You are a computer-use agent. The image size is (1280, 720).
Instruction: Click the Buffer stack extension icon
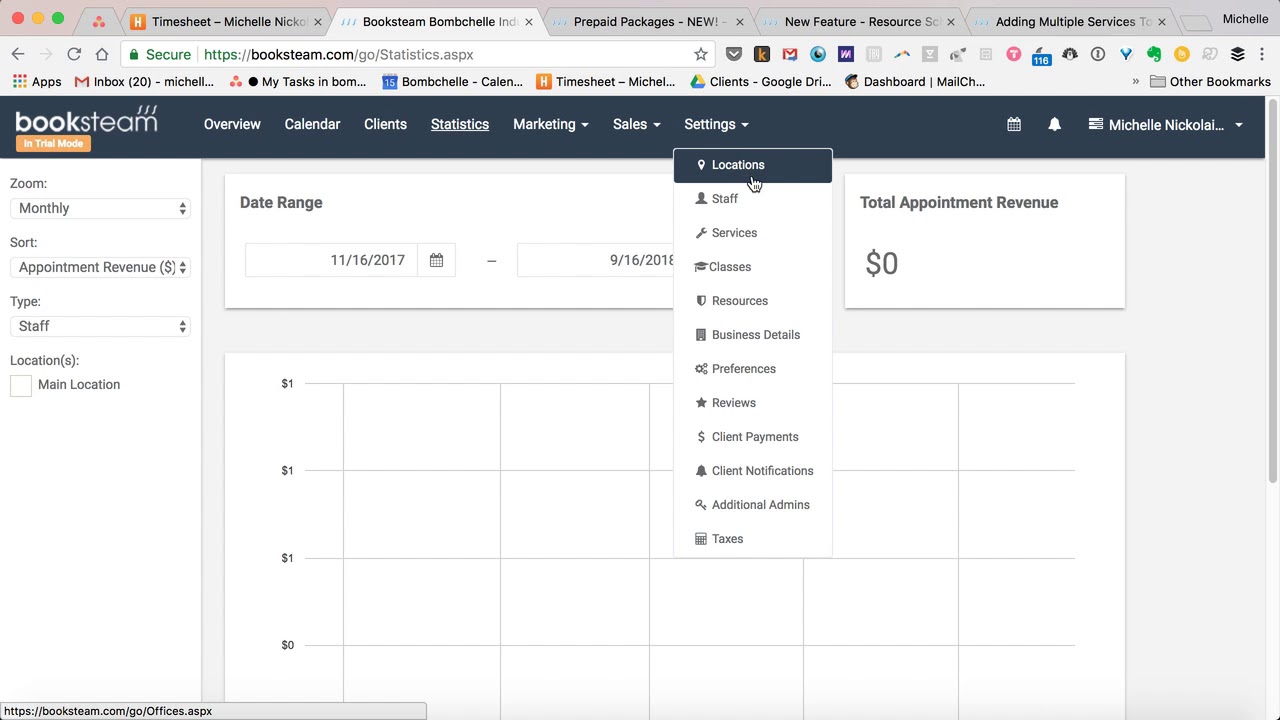1238,54
